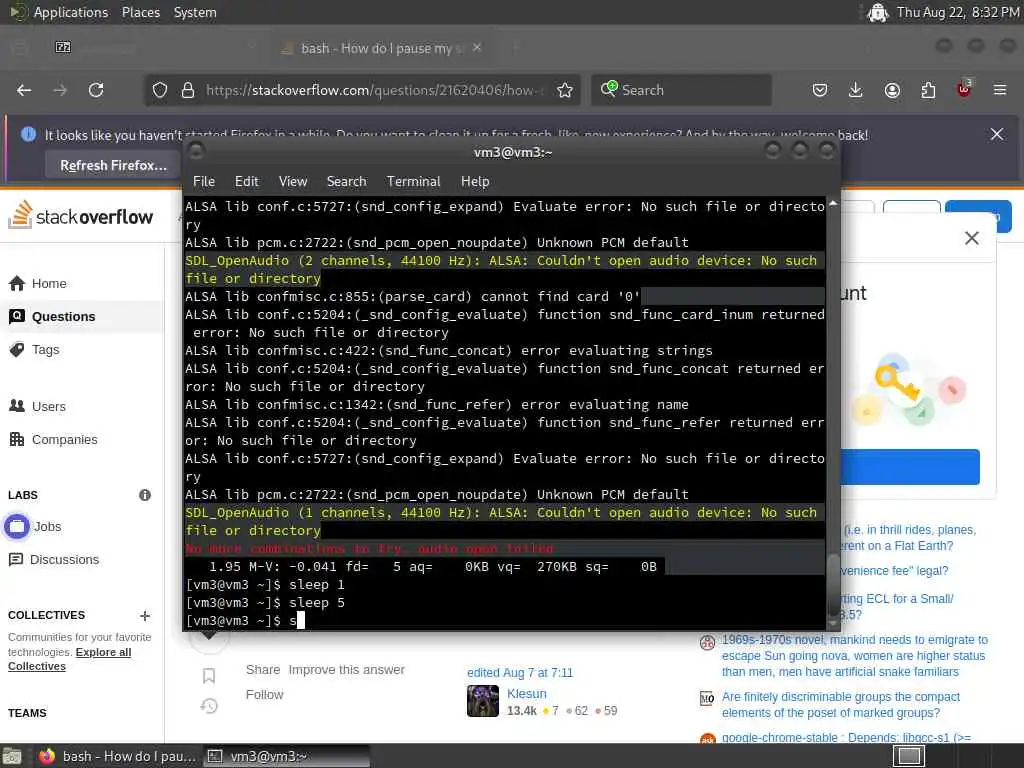The height and width of the screenshot is (768, 1024).
Task: Open 1969s-1970s novel related question link
Action: tap(854, 656)
